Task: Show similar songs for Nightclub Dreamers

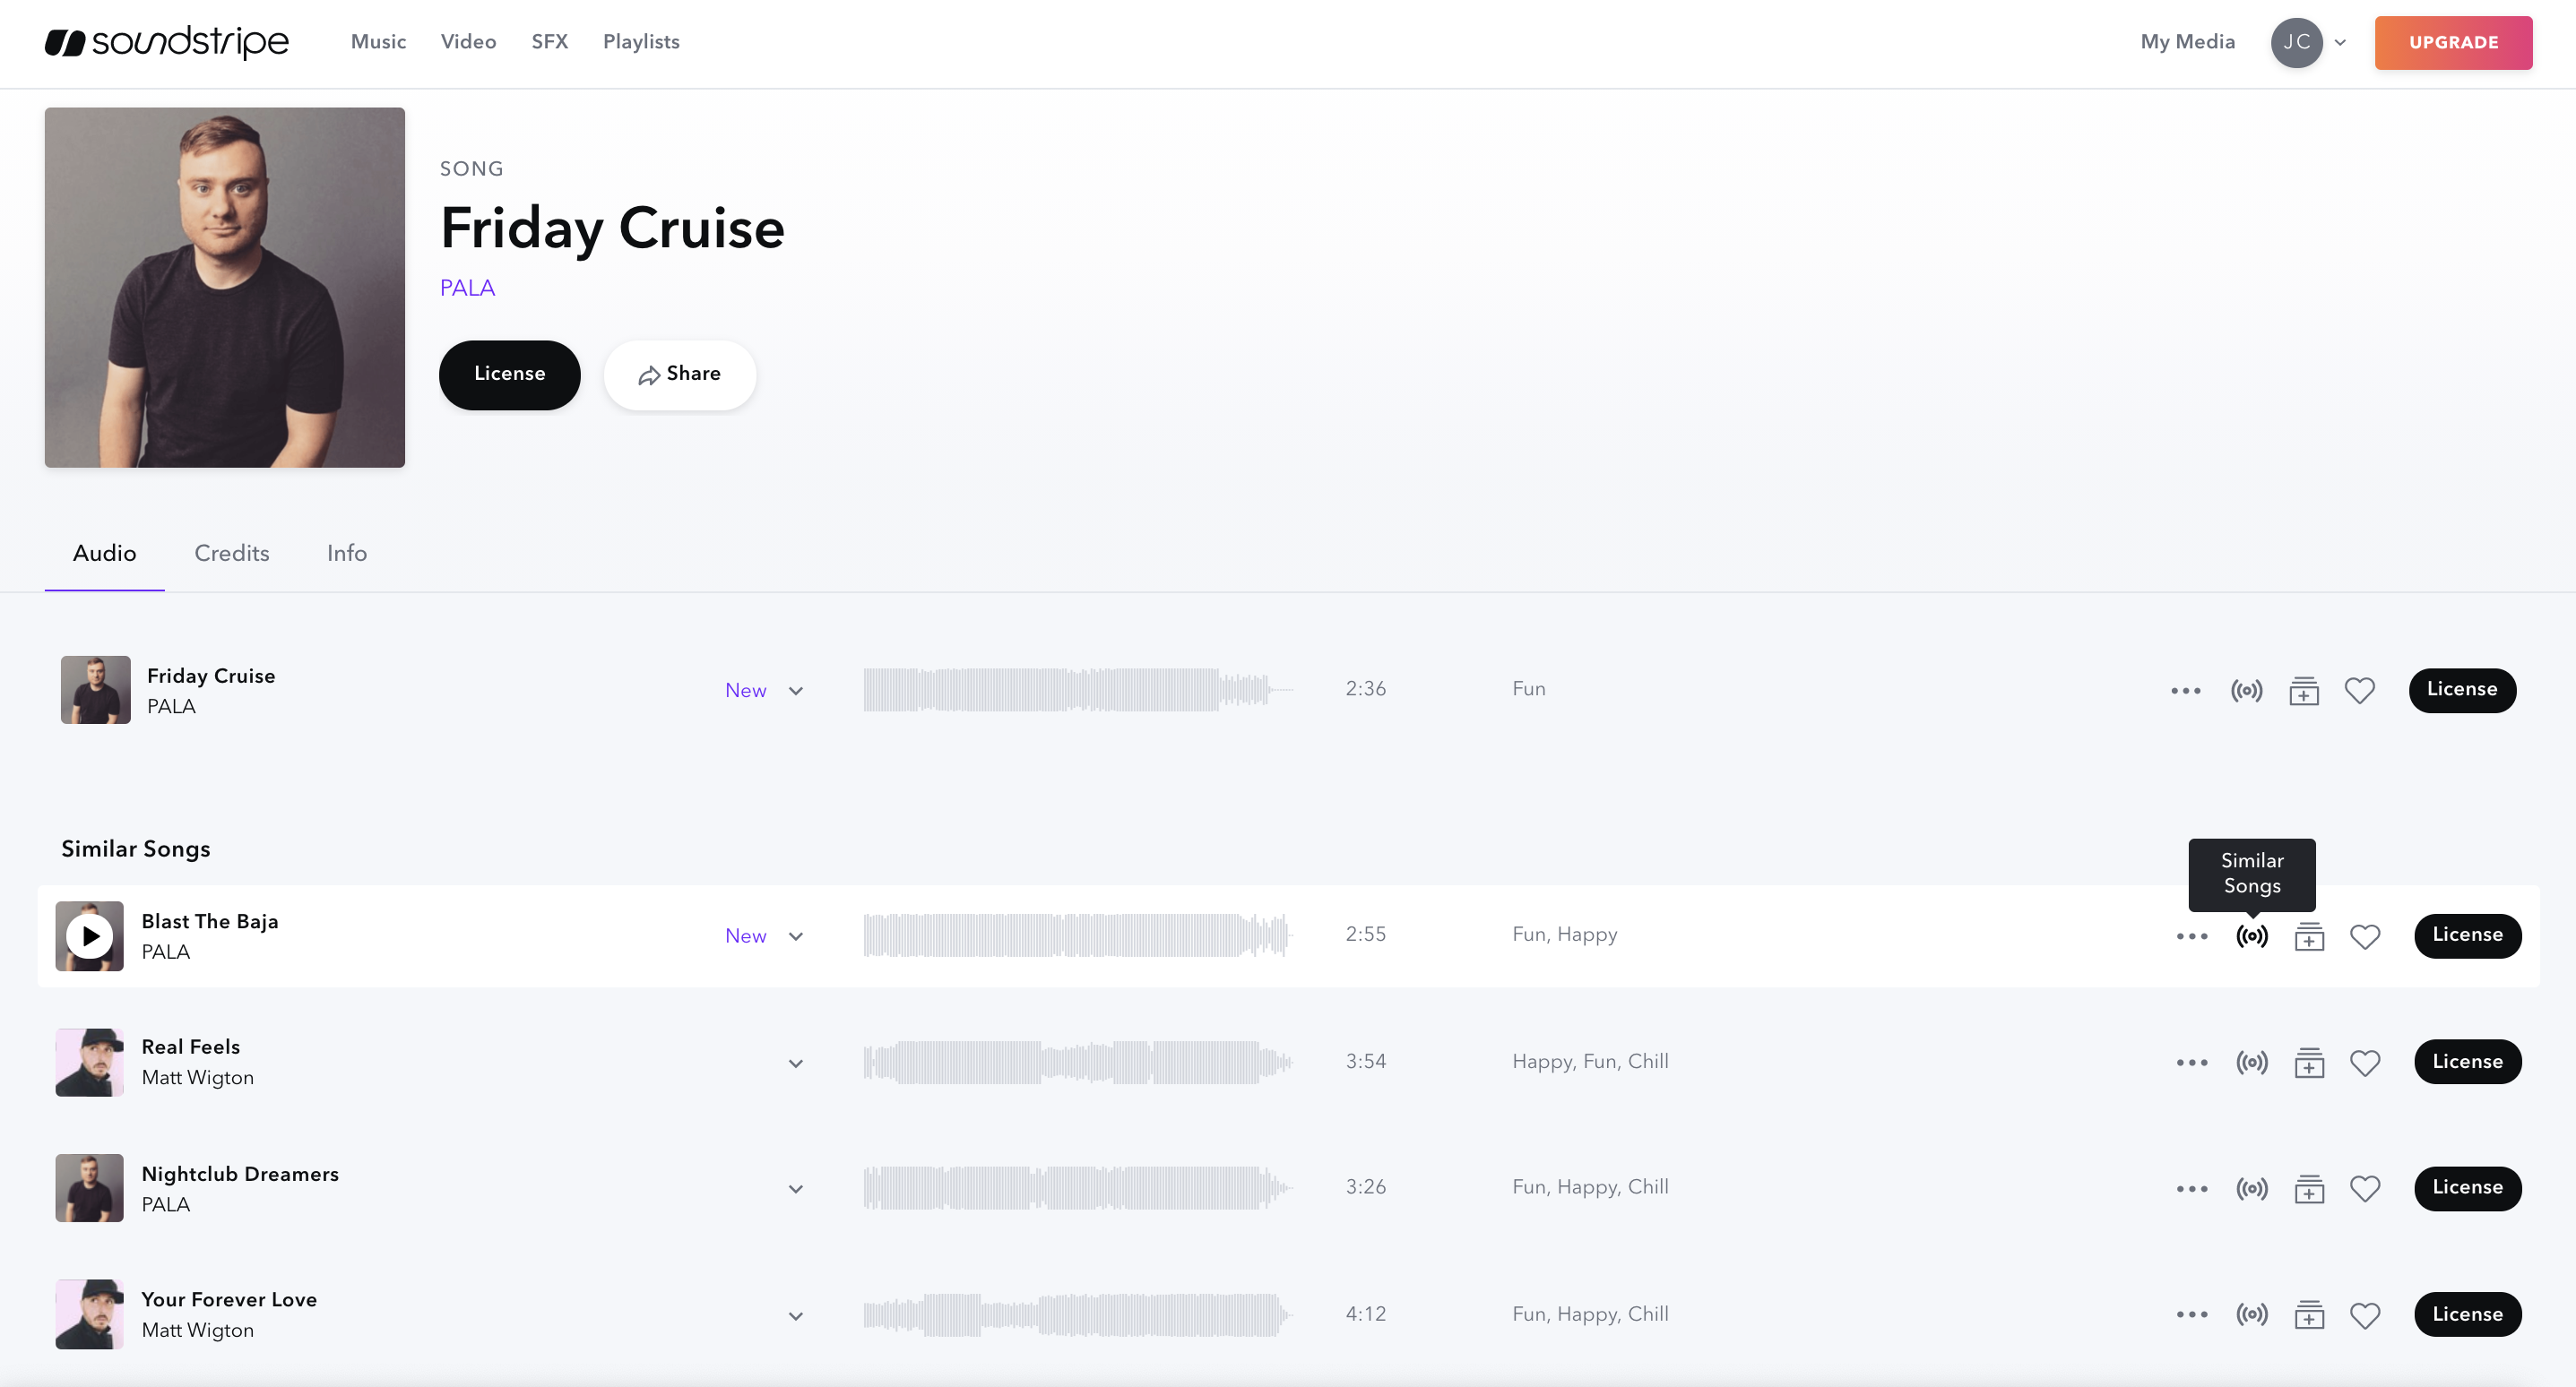Action: pyautogui.click(x=2251, y=1188)
